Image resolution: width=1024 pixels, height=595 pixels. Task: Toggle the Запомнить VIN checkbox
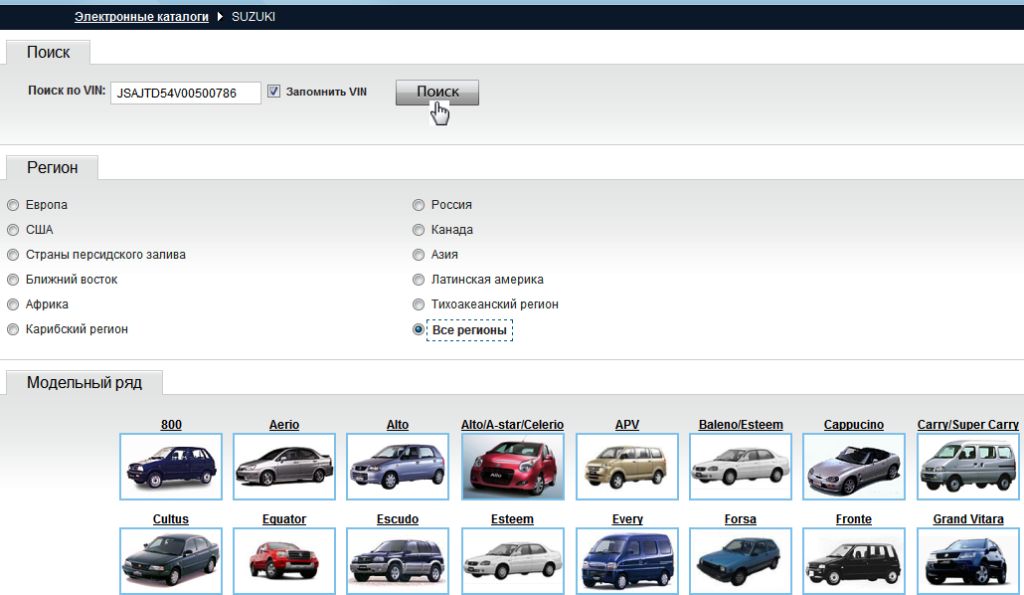[x=274, y=91]
